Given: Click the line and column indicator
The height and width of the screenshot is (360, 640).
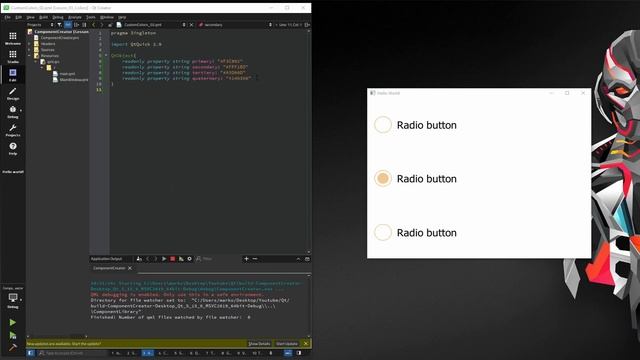Looking at the screenshot, I should pyautogui.click(x=289, y=25).
